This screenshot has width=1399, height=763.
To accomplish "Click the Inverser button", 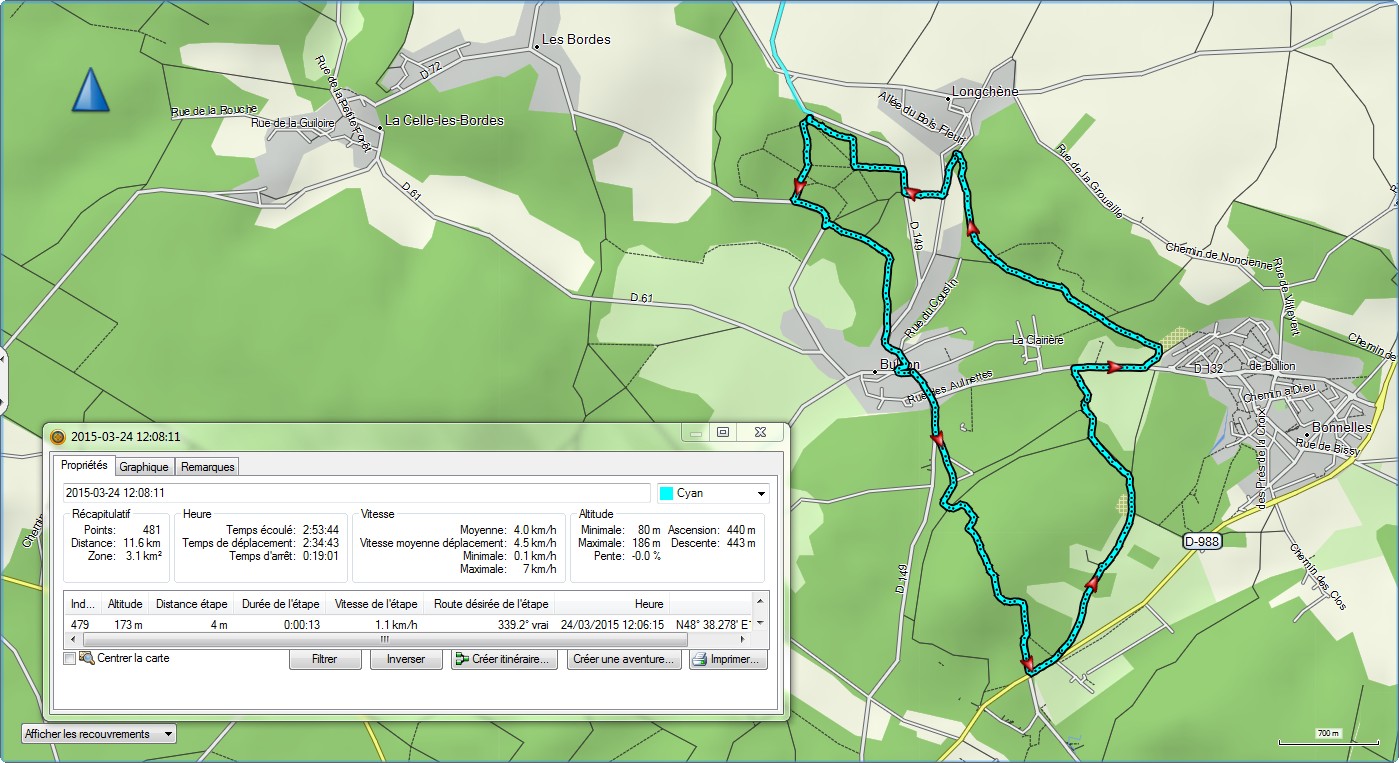I will 406,660.
